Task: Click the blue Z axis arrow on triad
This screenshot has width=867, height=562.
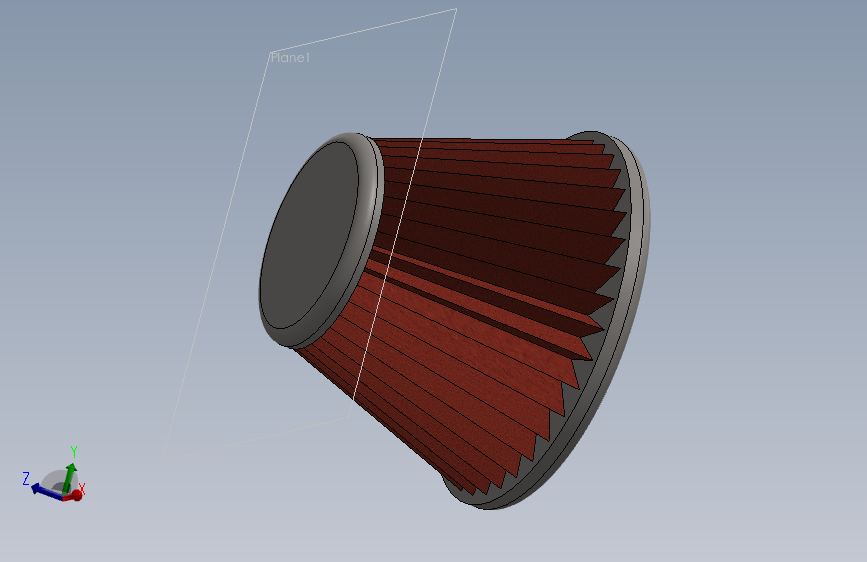Action: click(46, 492)
